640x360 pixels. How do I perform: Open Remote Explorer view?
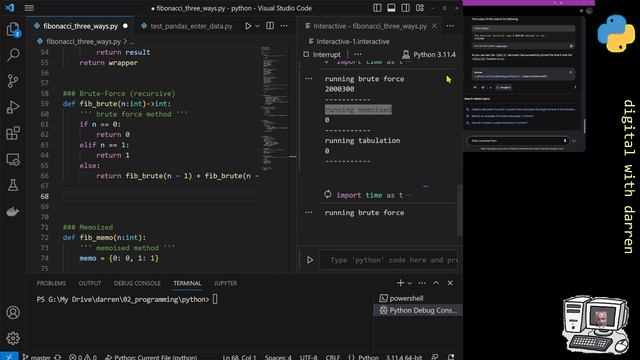(x=13, y=160)
